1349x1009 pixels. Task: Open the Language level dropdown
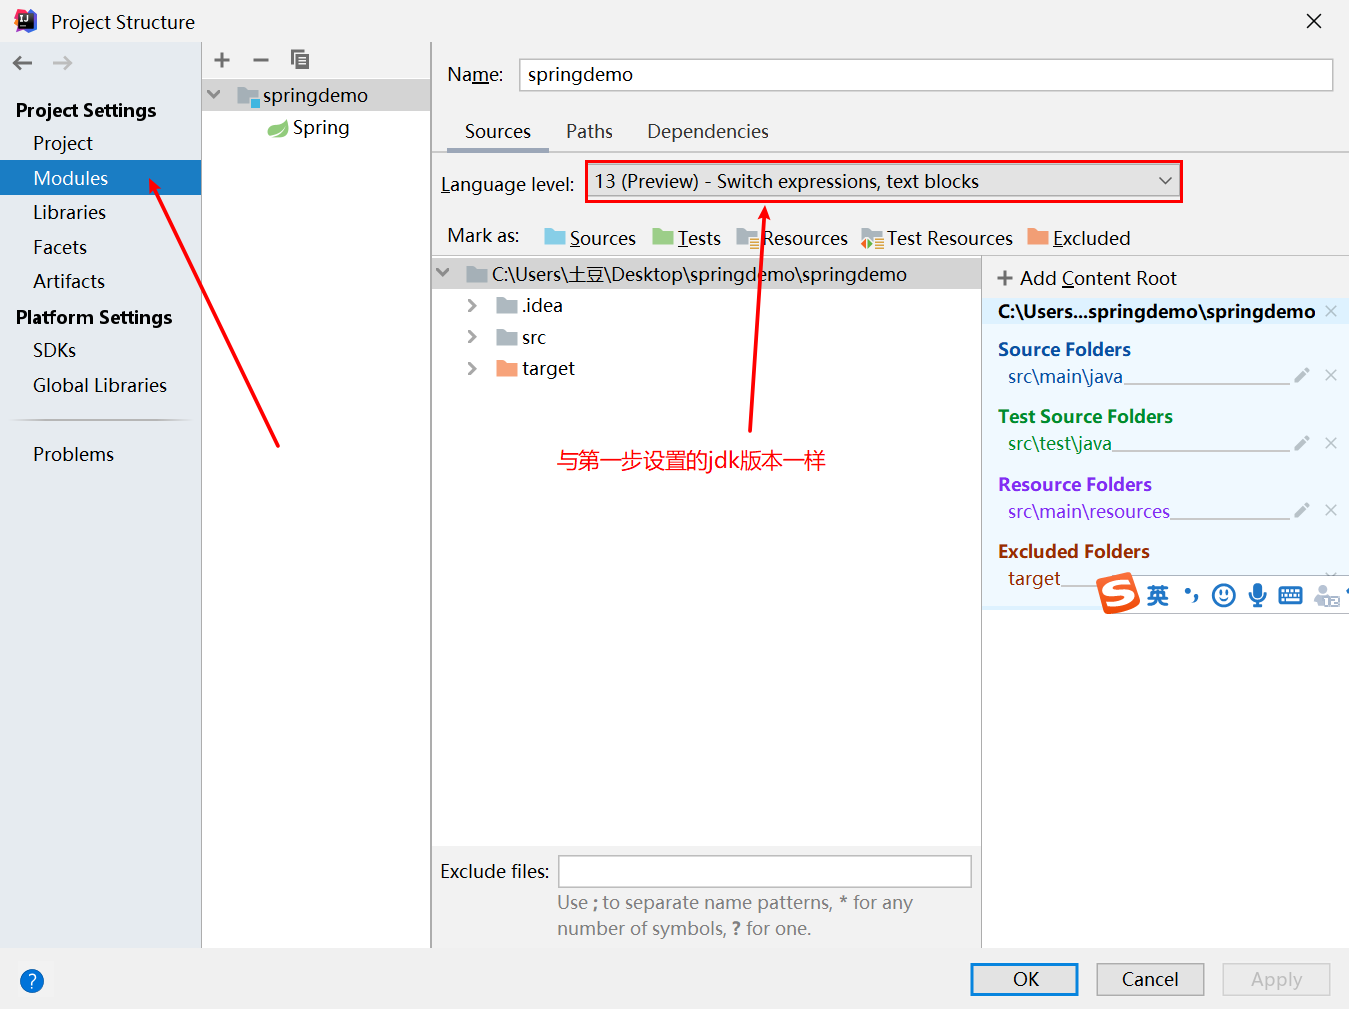click(x=1163, y=181)
